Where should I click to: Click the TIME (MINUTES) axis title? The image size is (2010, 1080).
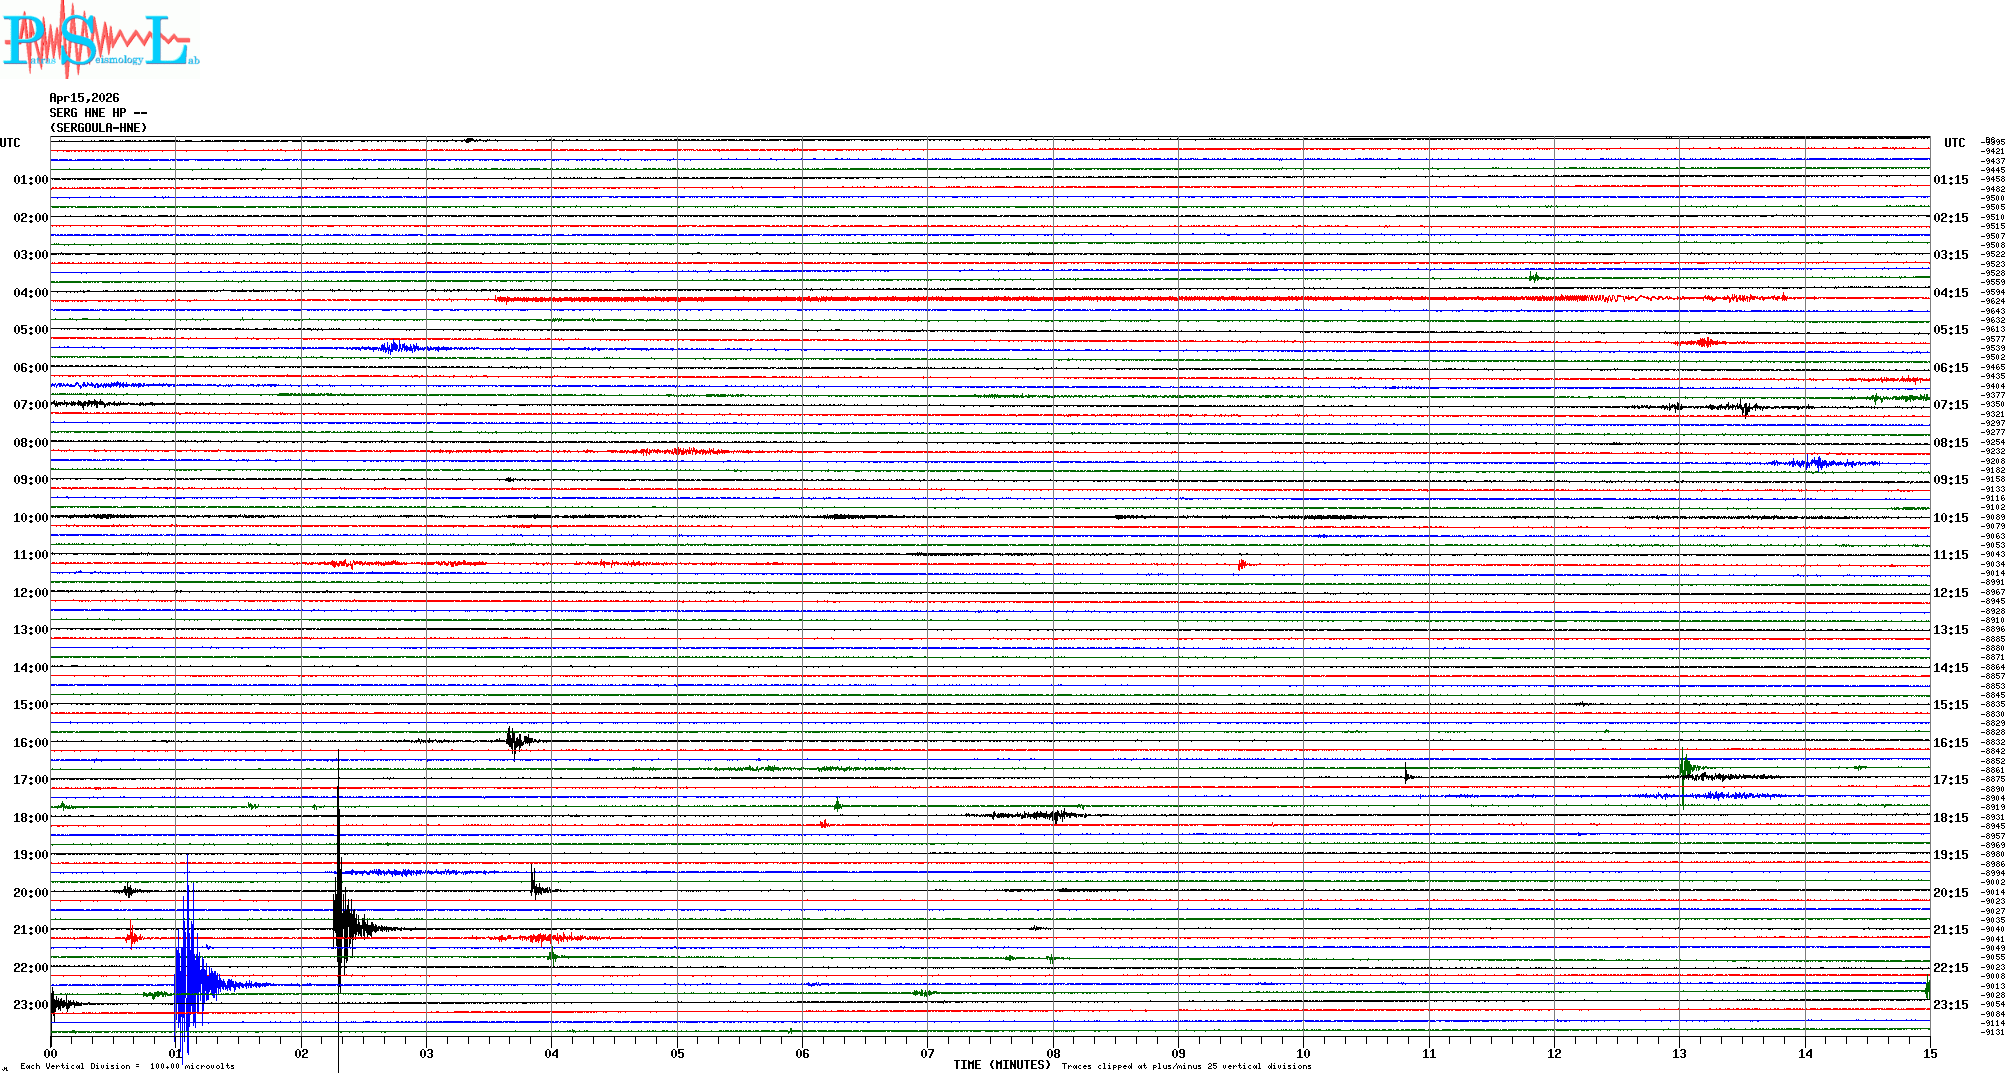tap(1002, 1065)
